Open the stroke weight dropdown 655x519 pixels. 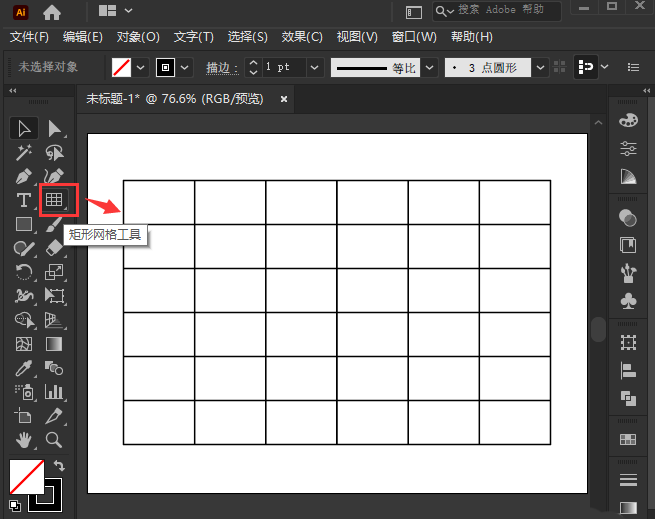tap(315, 68)
